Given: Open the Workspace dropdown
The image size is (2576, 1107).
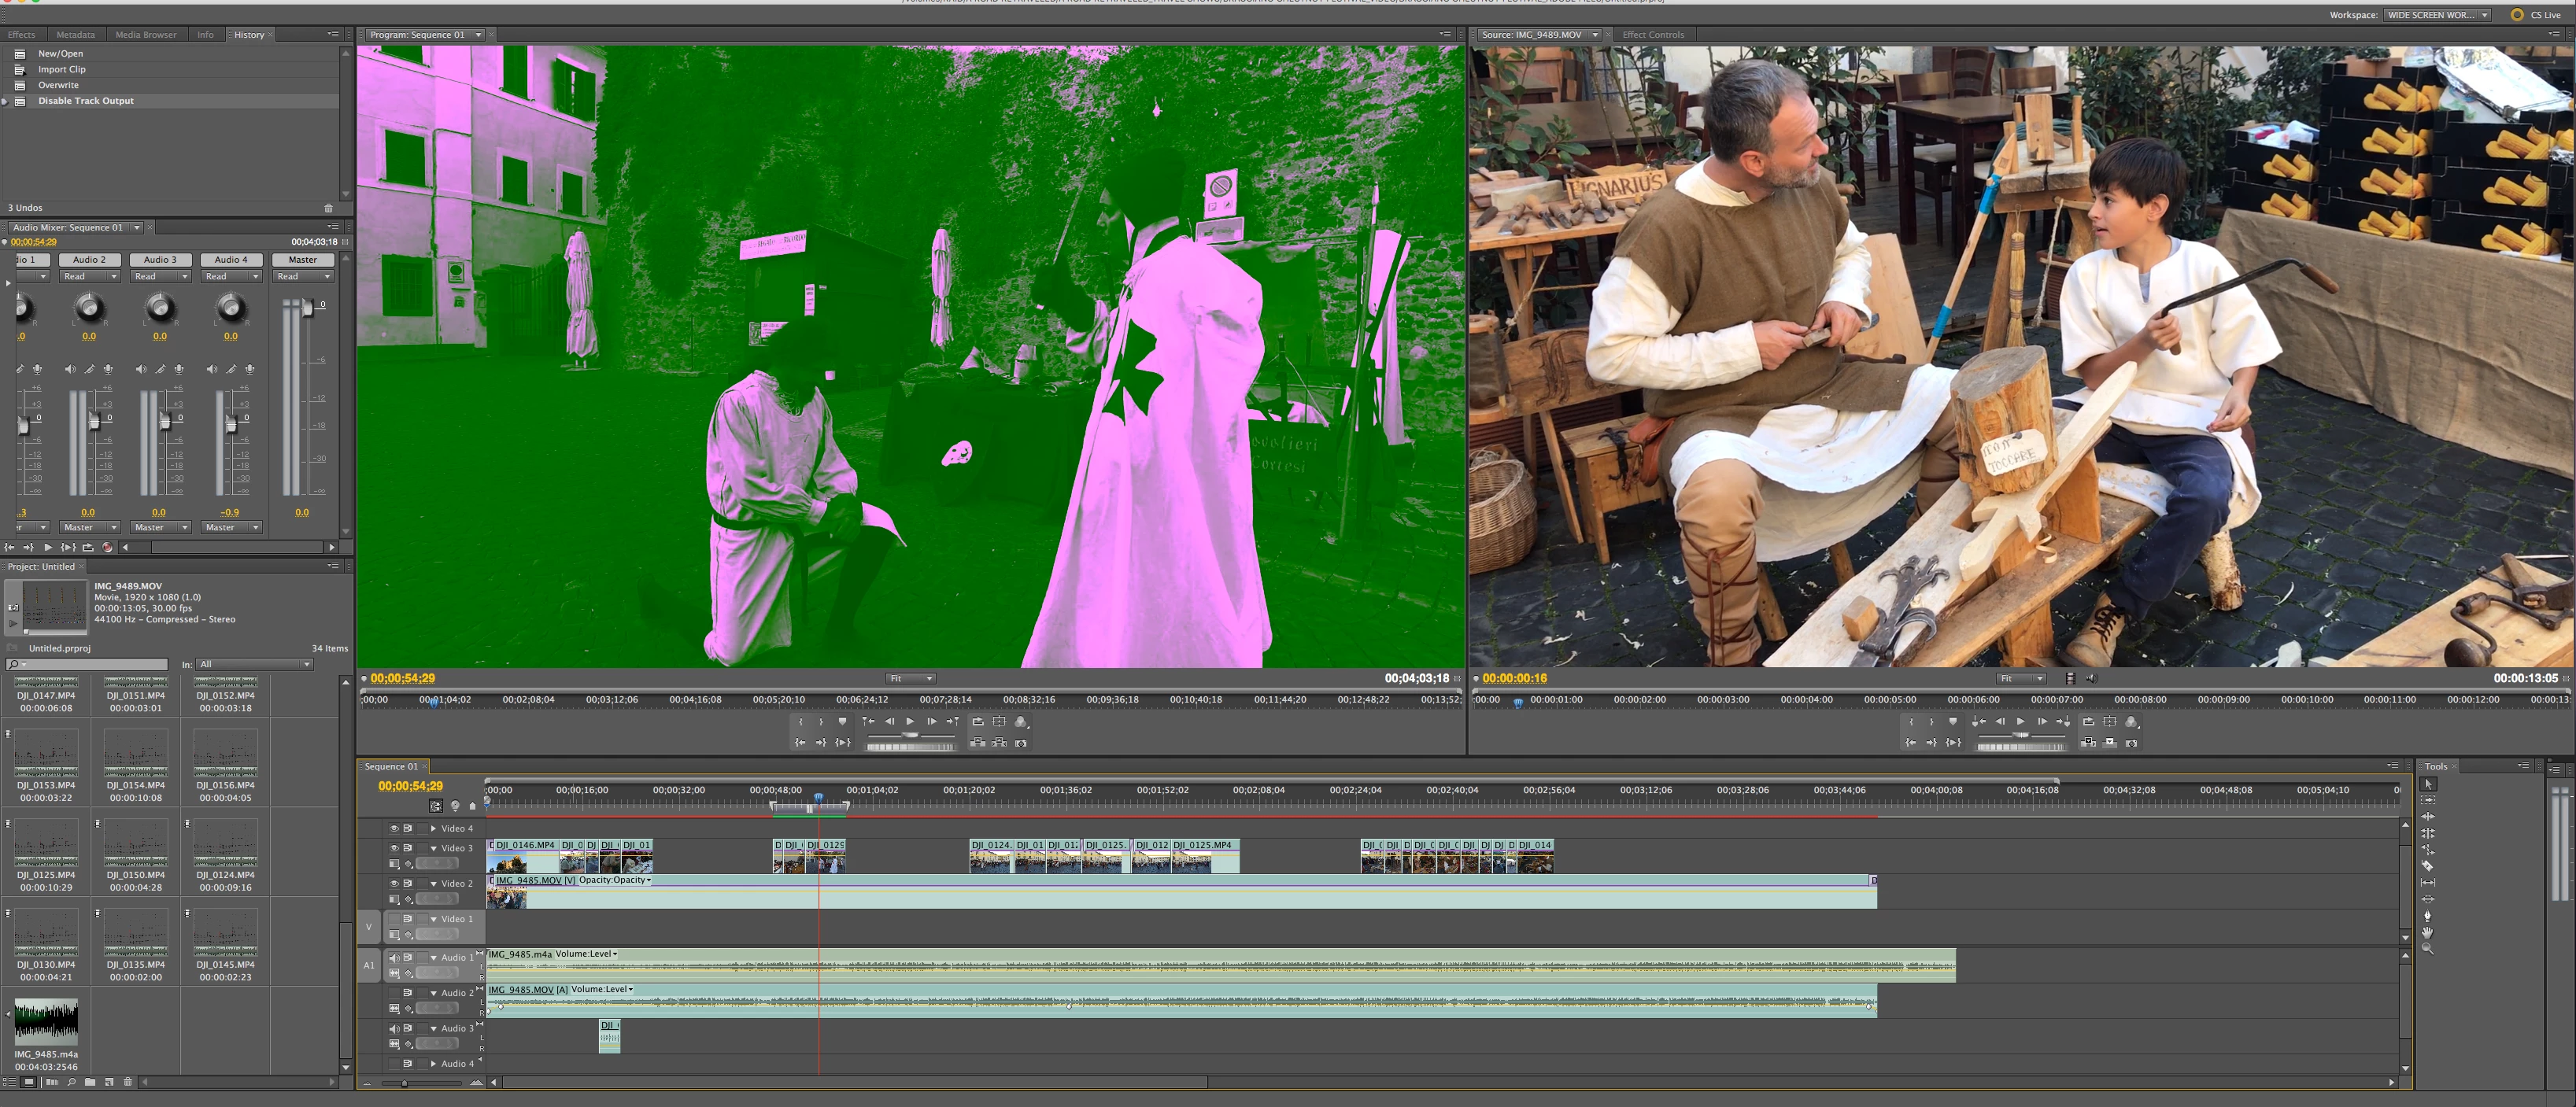Looking at the screenshot, I should 2438,15.
